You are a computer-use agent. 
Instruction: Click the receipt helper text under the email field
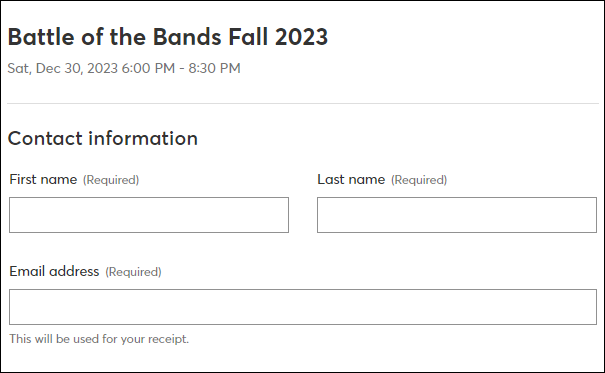[99, 339]
